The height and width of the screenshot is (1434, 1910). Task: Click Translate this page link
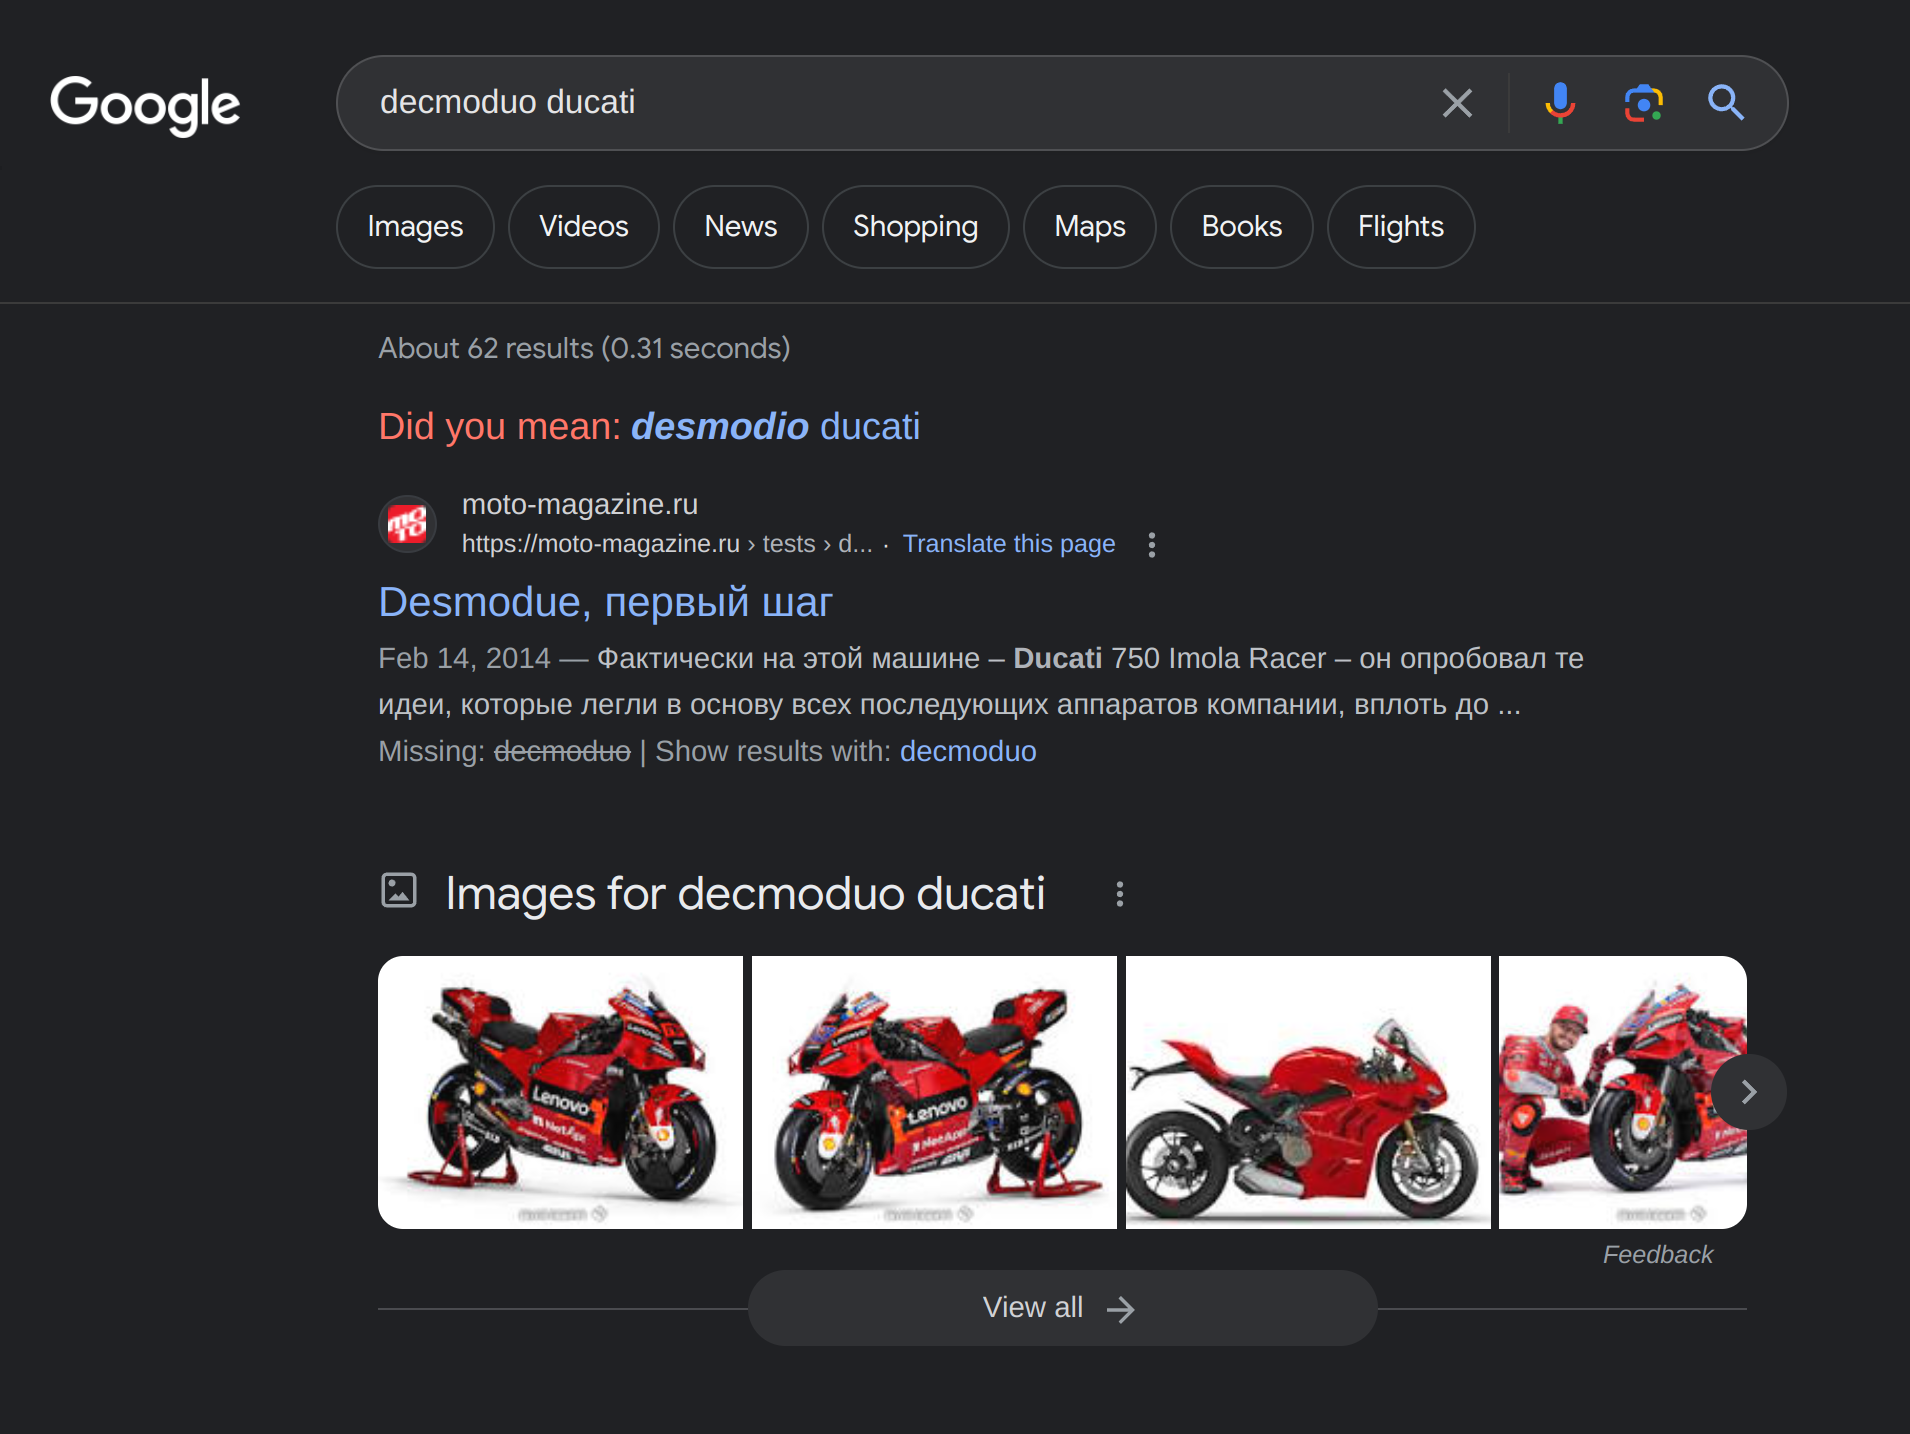1008,544
